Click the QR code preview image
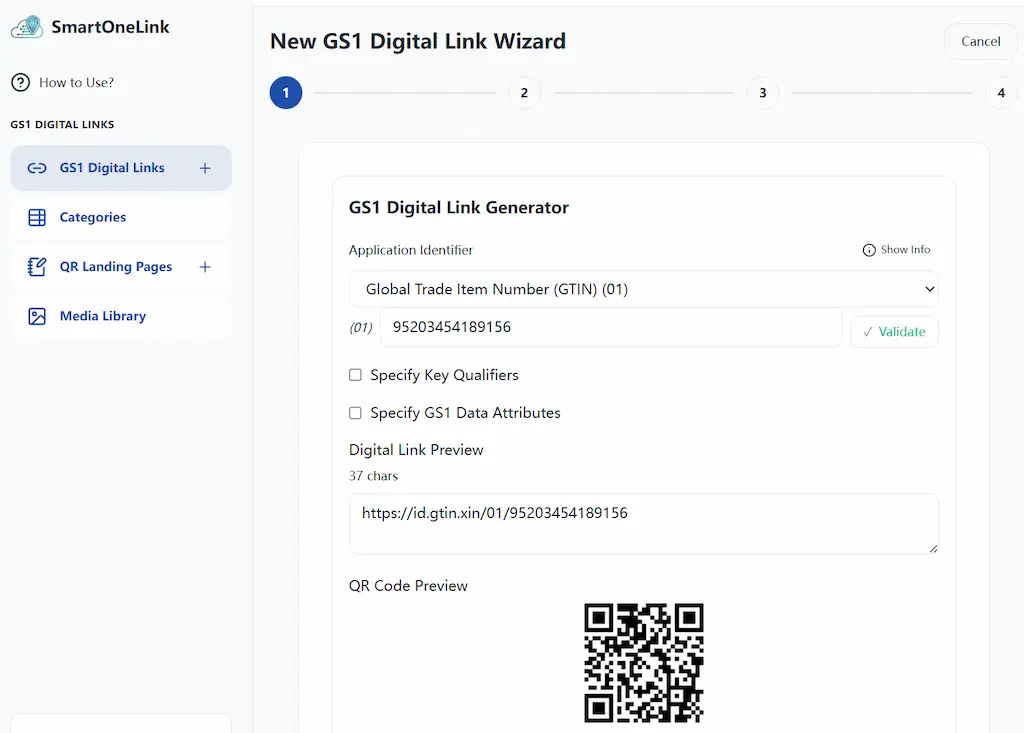Image resolution: width=1024 pixels, height=733 pixels. click(x=643, y=662)
